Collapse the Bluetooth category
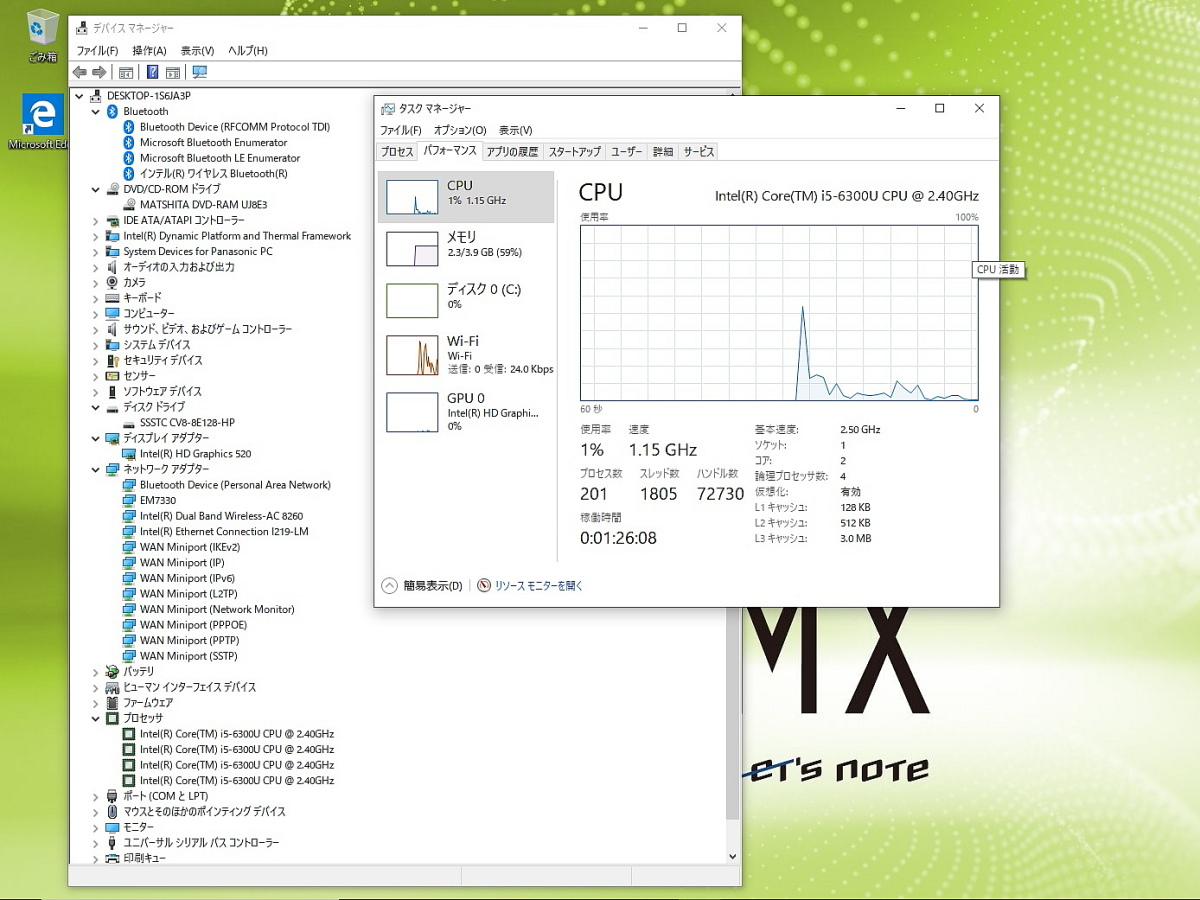 click(x=96, y=112)
